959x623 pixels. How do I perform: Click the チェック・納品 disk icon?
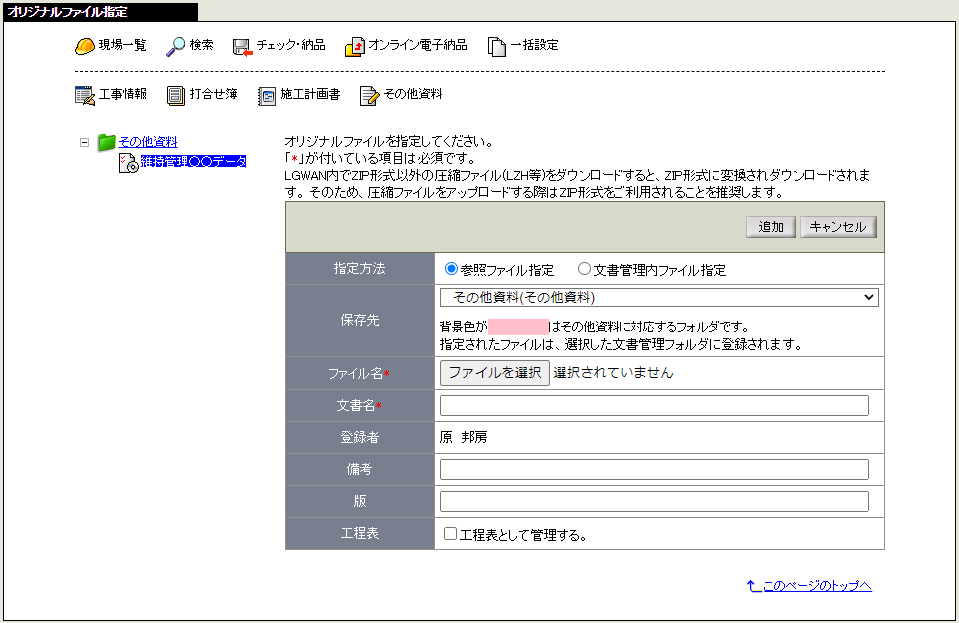tap(243, 47)
